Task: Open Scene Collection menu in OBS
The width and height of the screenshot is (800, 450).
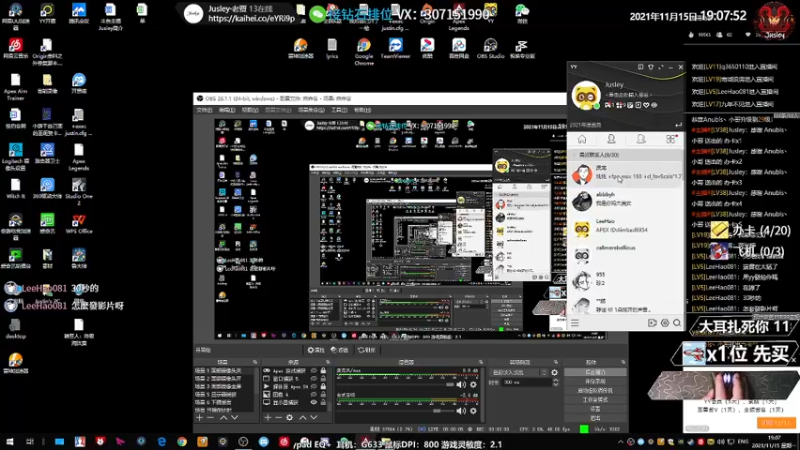Action: (311, 110)
